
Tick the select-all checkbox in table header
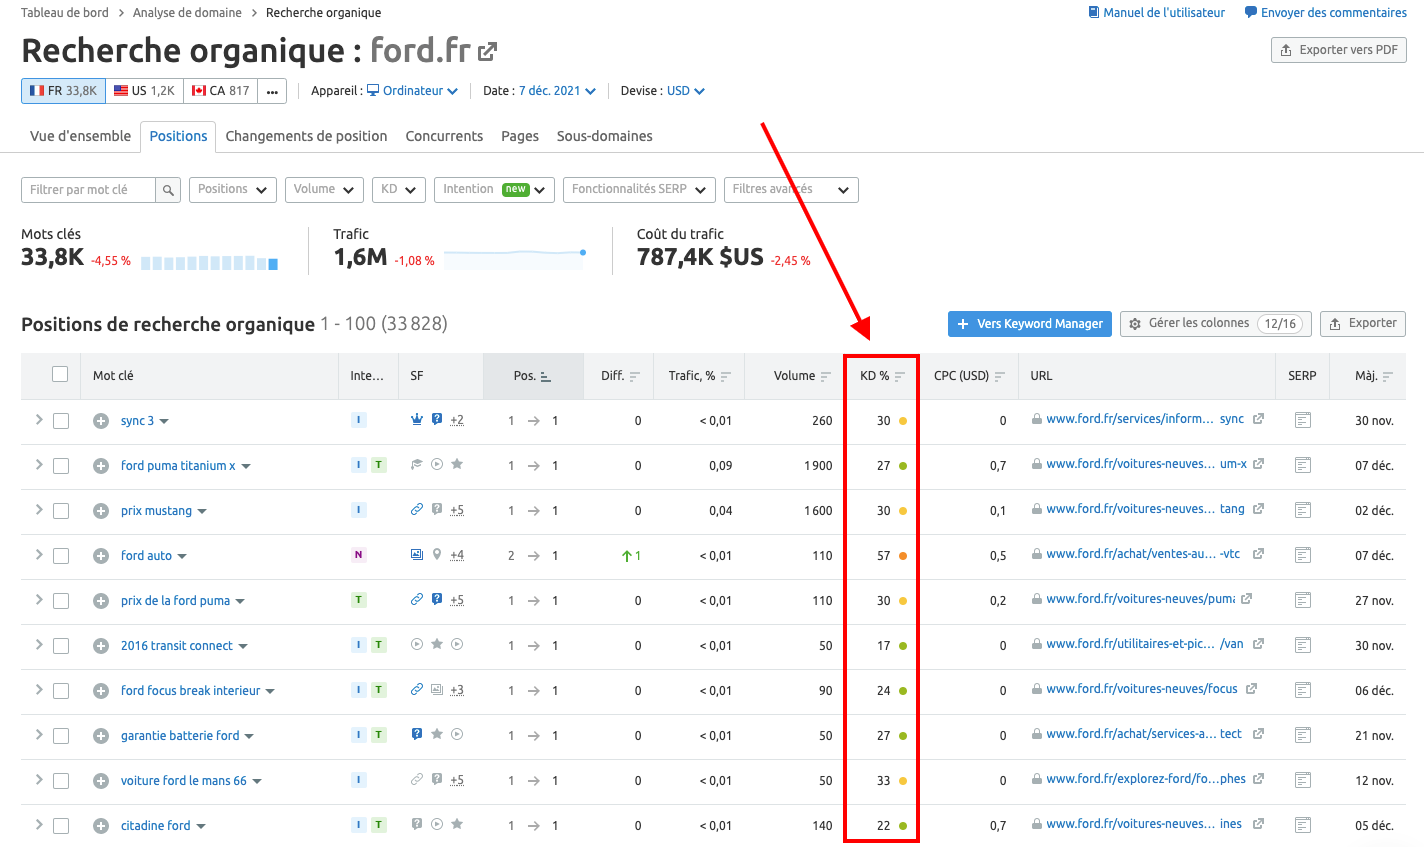tap(60, 374)
